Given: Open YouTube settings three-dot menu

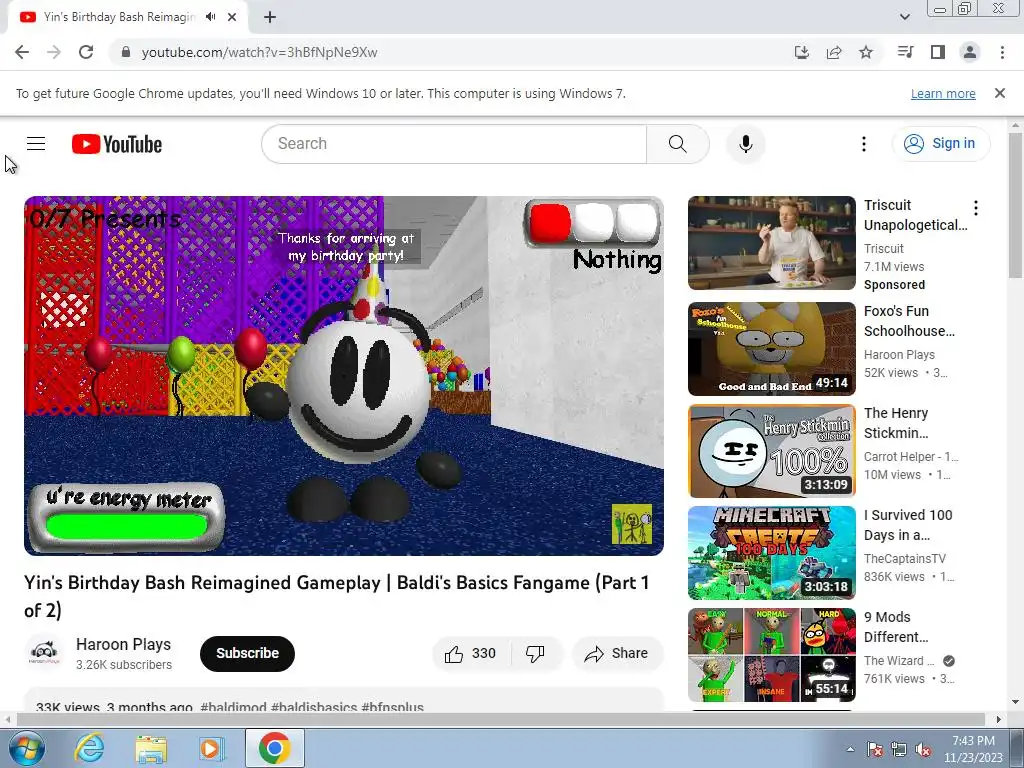Looking at the screenshot, I should coord(863,144).
